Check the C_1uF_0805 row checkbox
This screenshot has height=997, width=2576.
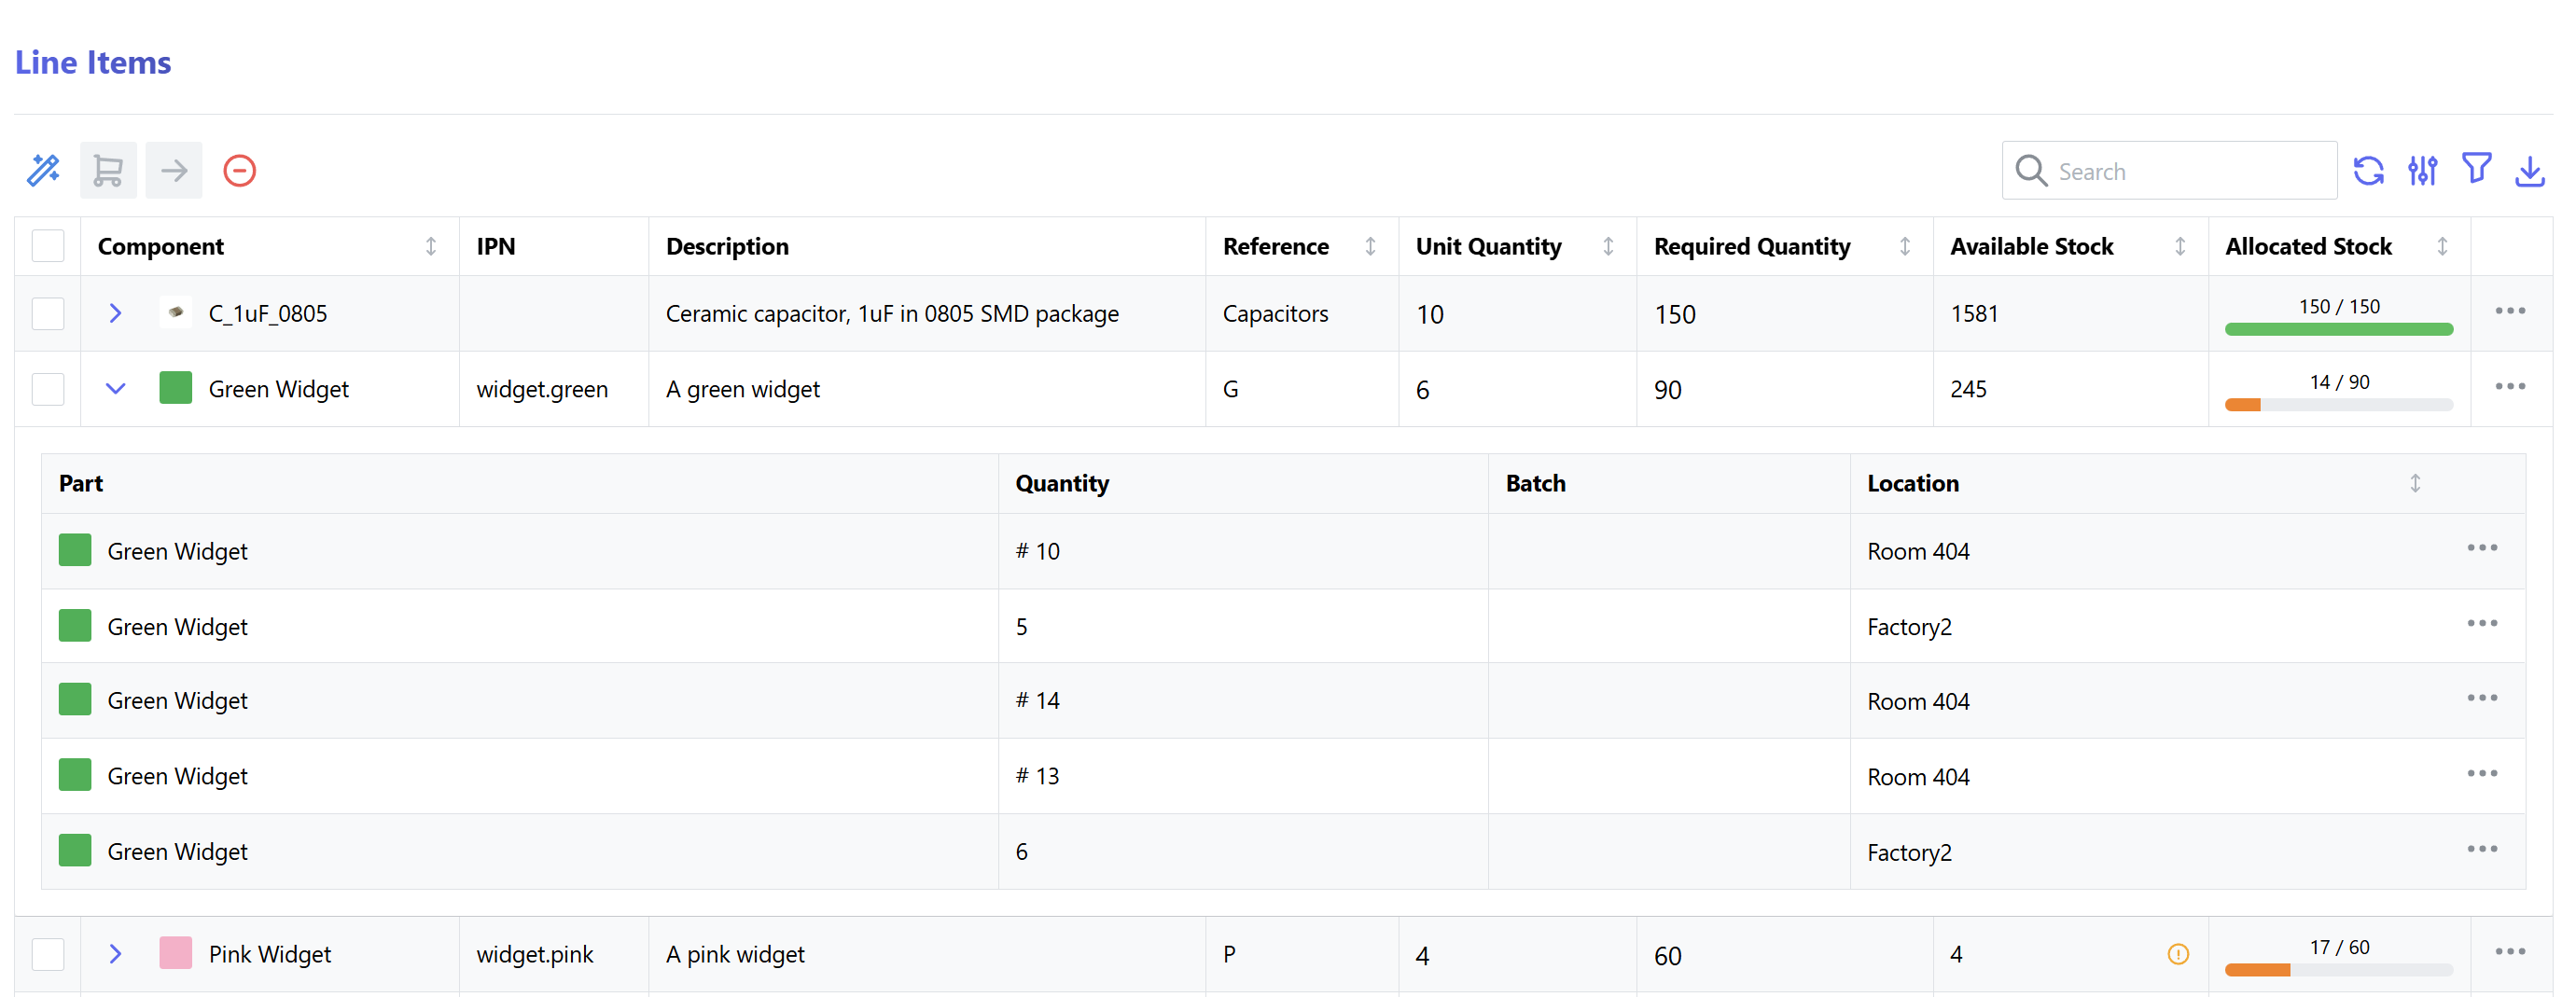tap(48, 313)
